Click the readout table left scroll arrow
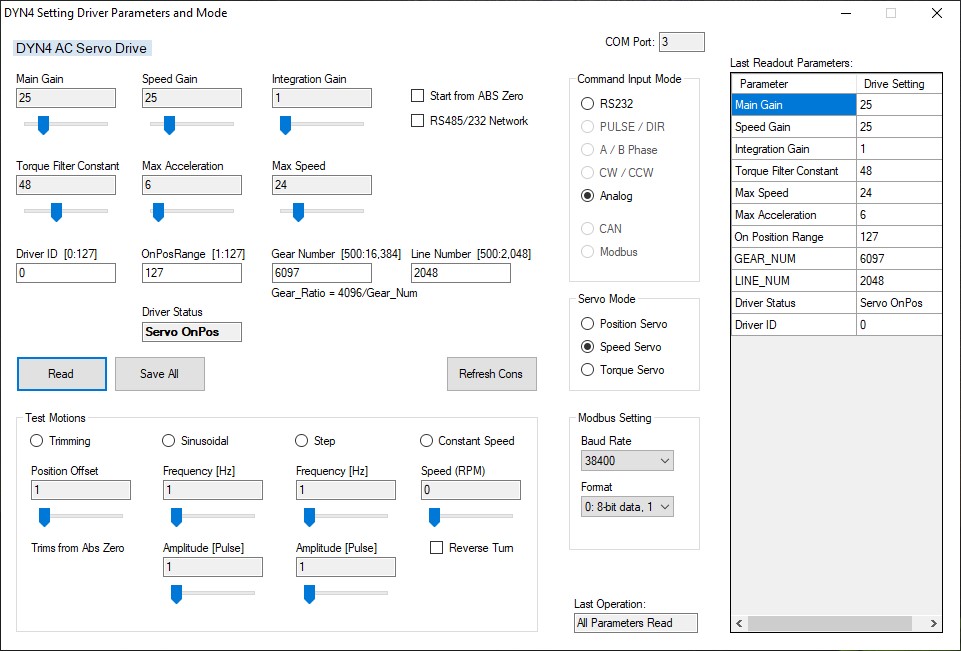The height and width of the screenshot is (651, 961). [739, 623]
